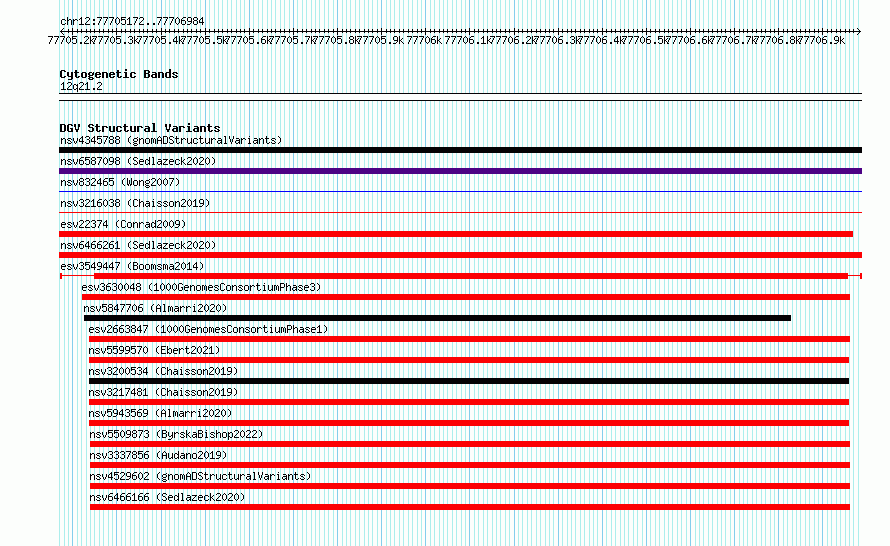Screen dimensions: 890x546
Task: Click the thin red line of nsv3216038
Action: coord(460,213)
